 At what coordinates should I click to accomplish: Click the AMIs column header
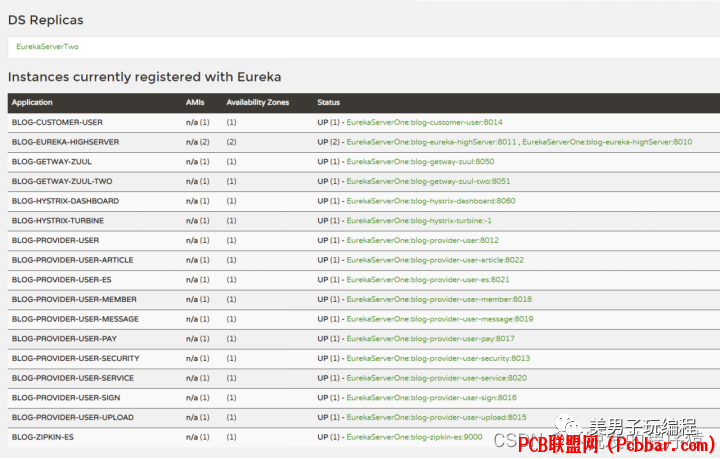pyautogui.click(x=195, y=102)
